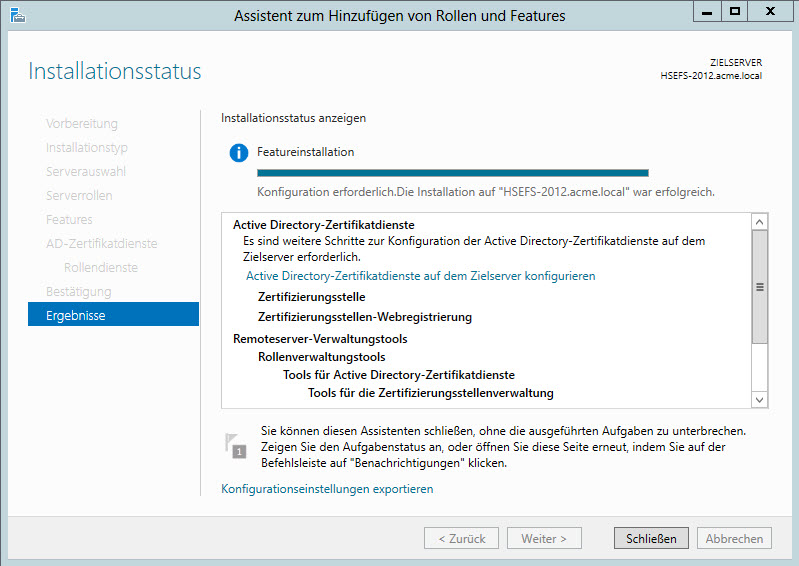This screenshot has height=566, width=799.
Task: Click the Active Directory-Zertifikatdienste heading
Action: [x=324, y=225]
